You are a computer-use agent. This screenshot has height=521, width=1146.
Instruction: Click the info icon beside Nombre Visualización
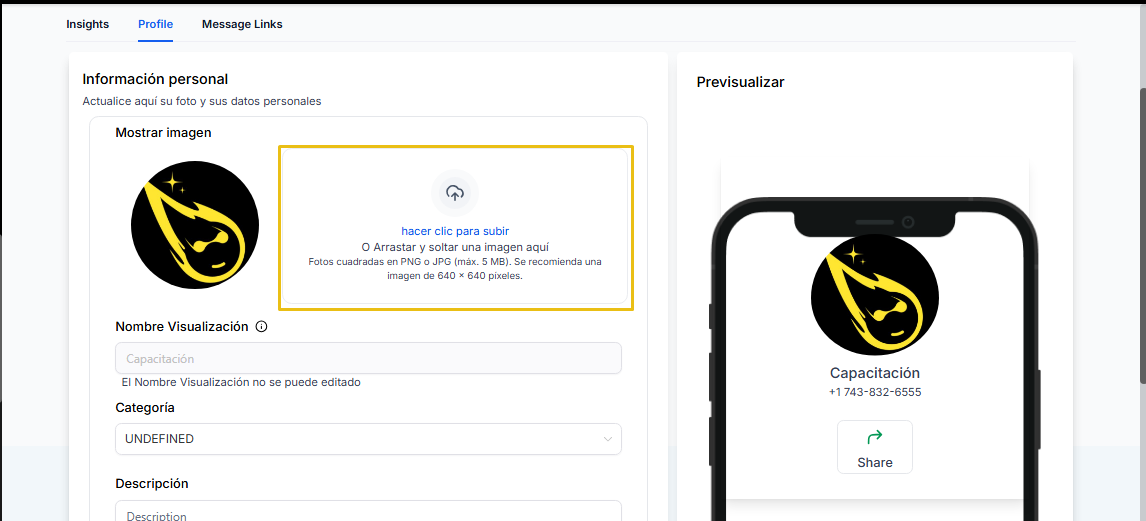(262, 327)
